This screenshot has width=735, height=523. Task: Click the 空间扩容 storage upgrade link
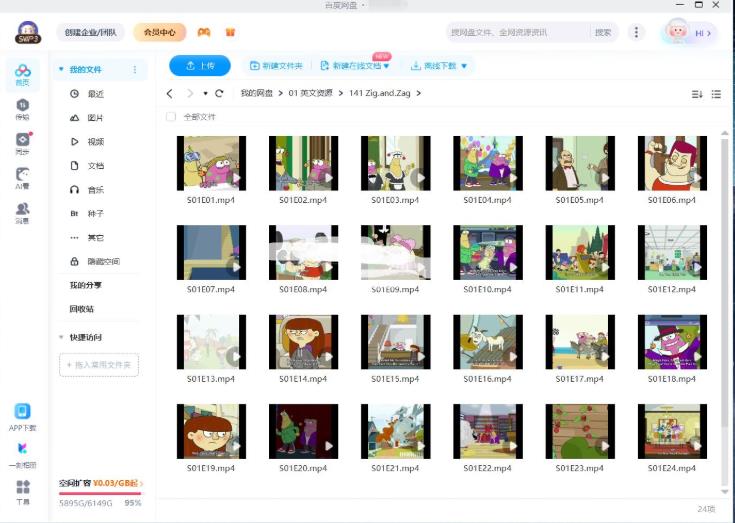click(101, 483)
